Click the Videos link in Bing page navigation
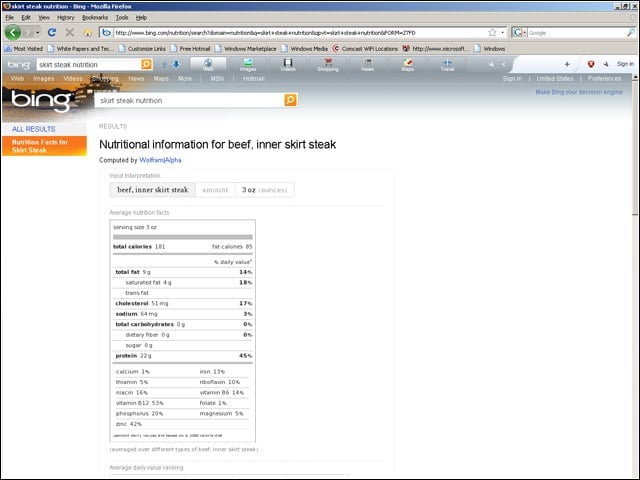Viewport: 640px width, 480px height. tap(73, 78)
